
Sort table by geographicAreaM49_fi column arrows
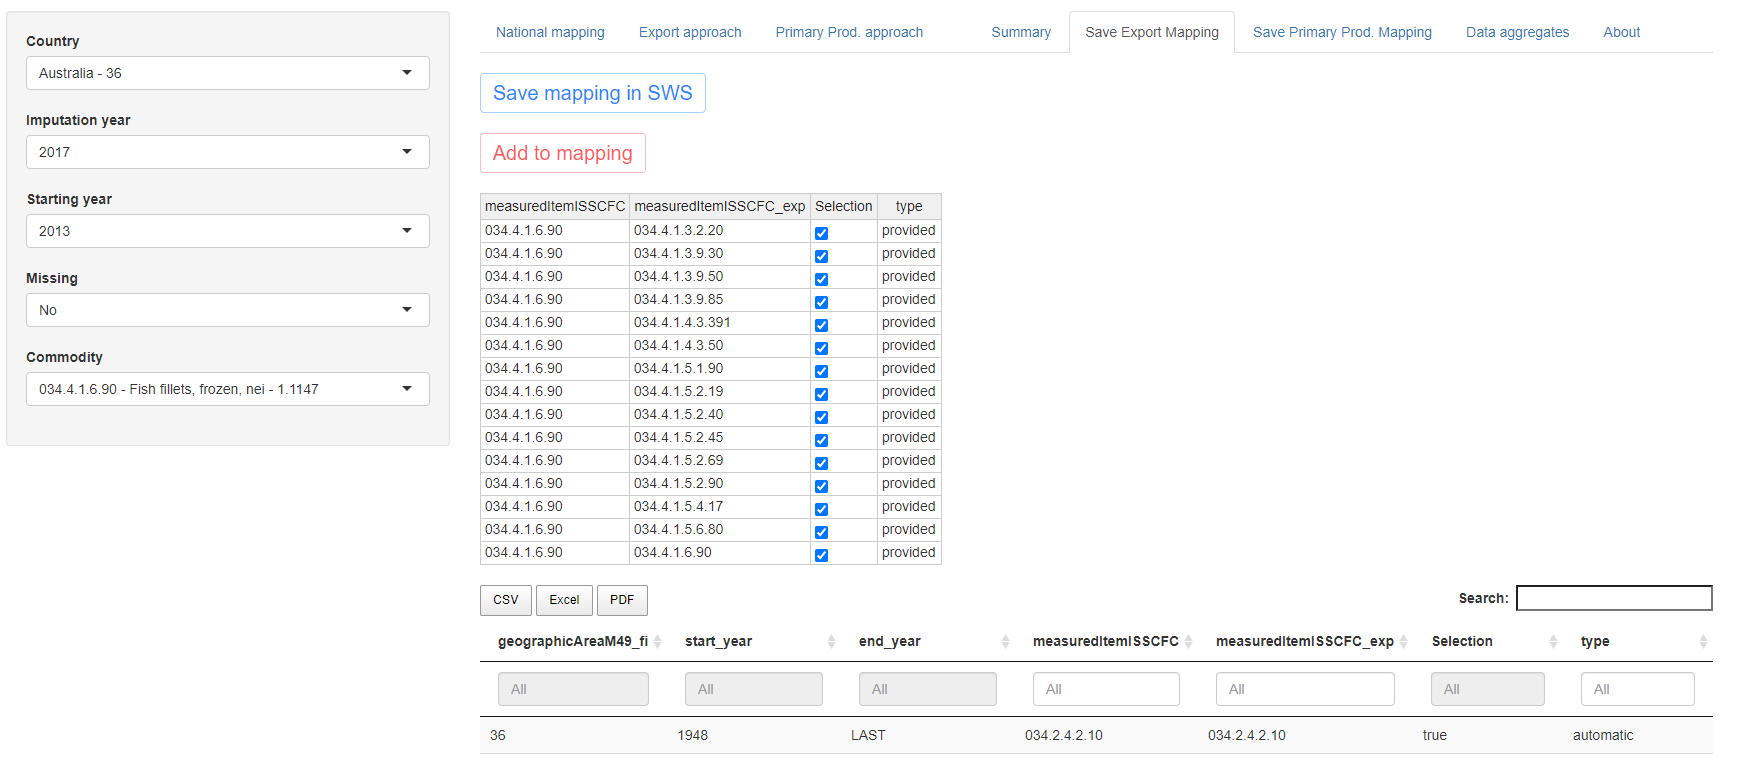point(657,642)
